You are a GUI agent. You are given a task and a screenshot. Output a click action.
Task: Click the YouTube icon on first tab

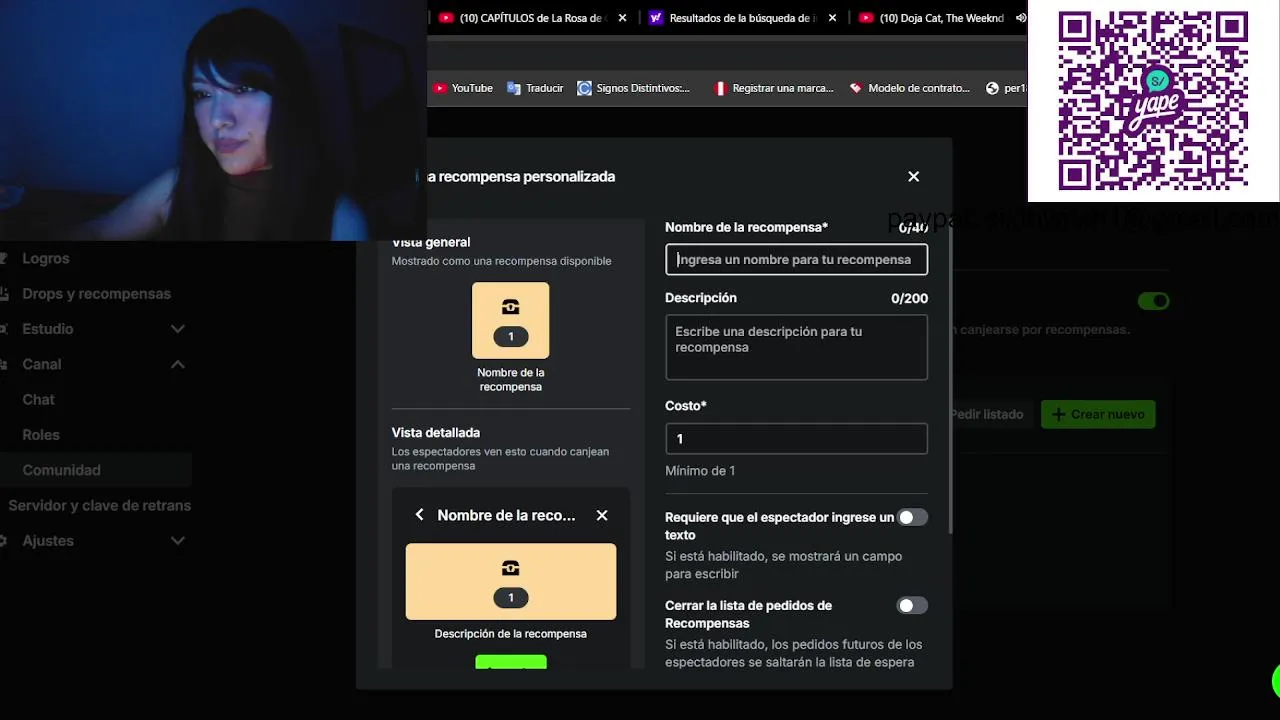446,18
